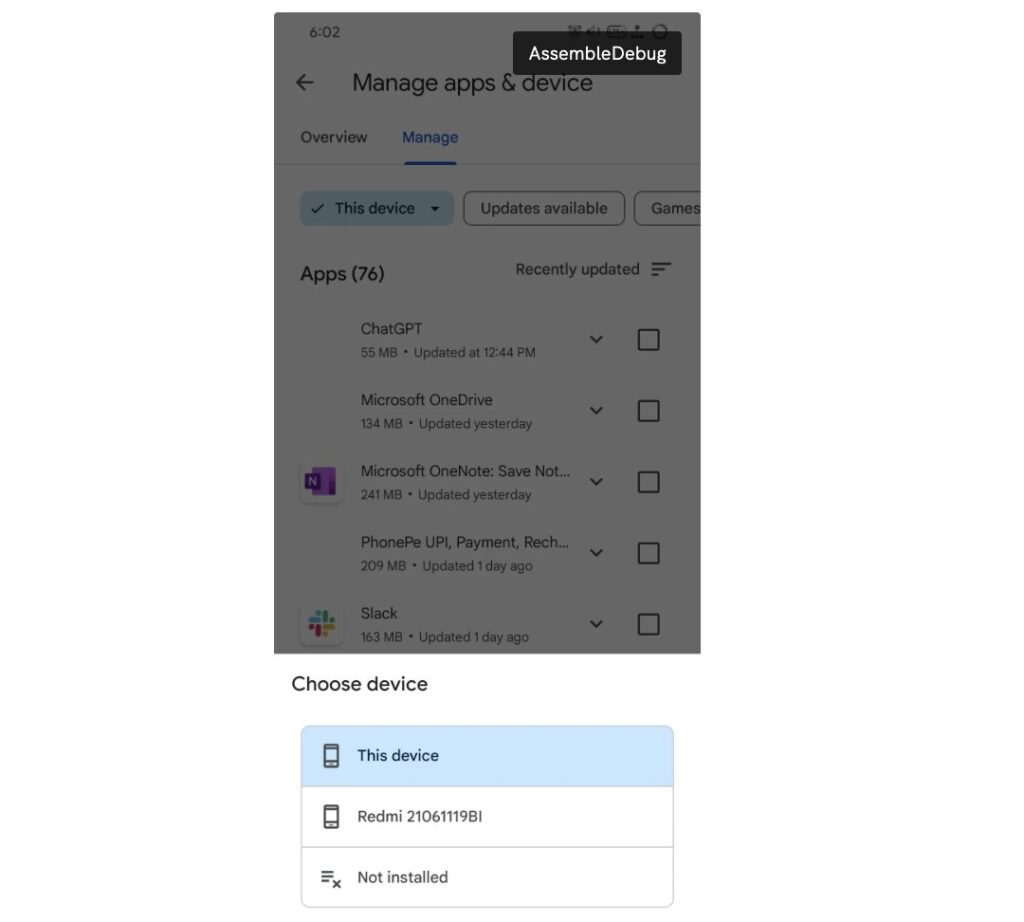
Task: Switch to the Manage tab
Action: pyautogui.click(x=430, y=137)
